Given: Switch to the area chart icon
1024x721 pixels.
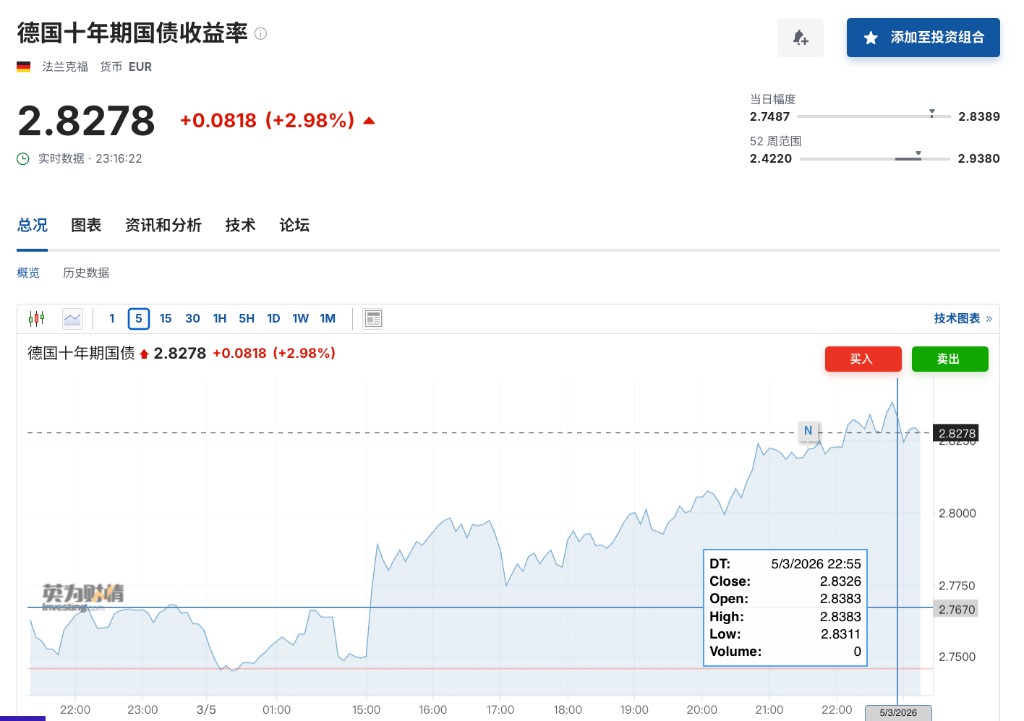Looking at the screenshot, I should coord(72,319).
